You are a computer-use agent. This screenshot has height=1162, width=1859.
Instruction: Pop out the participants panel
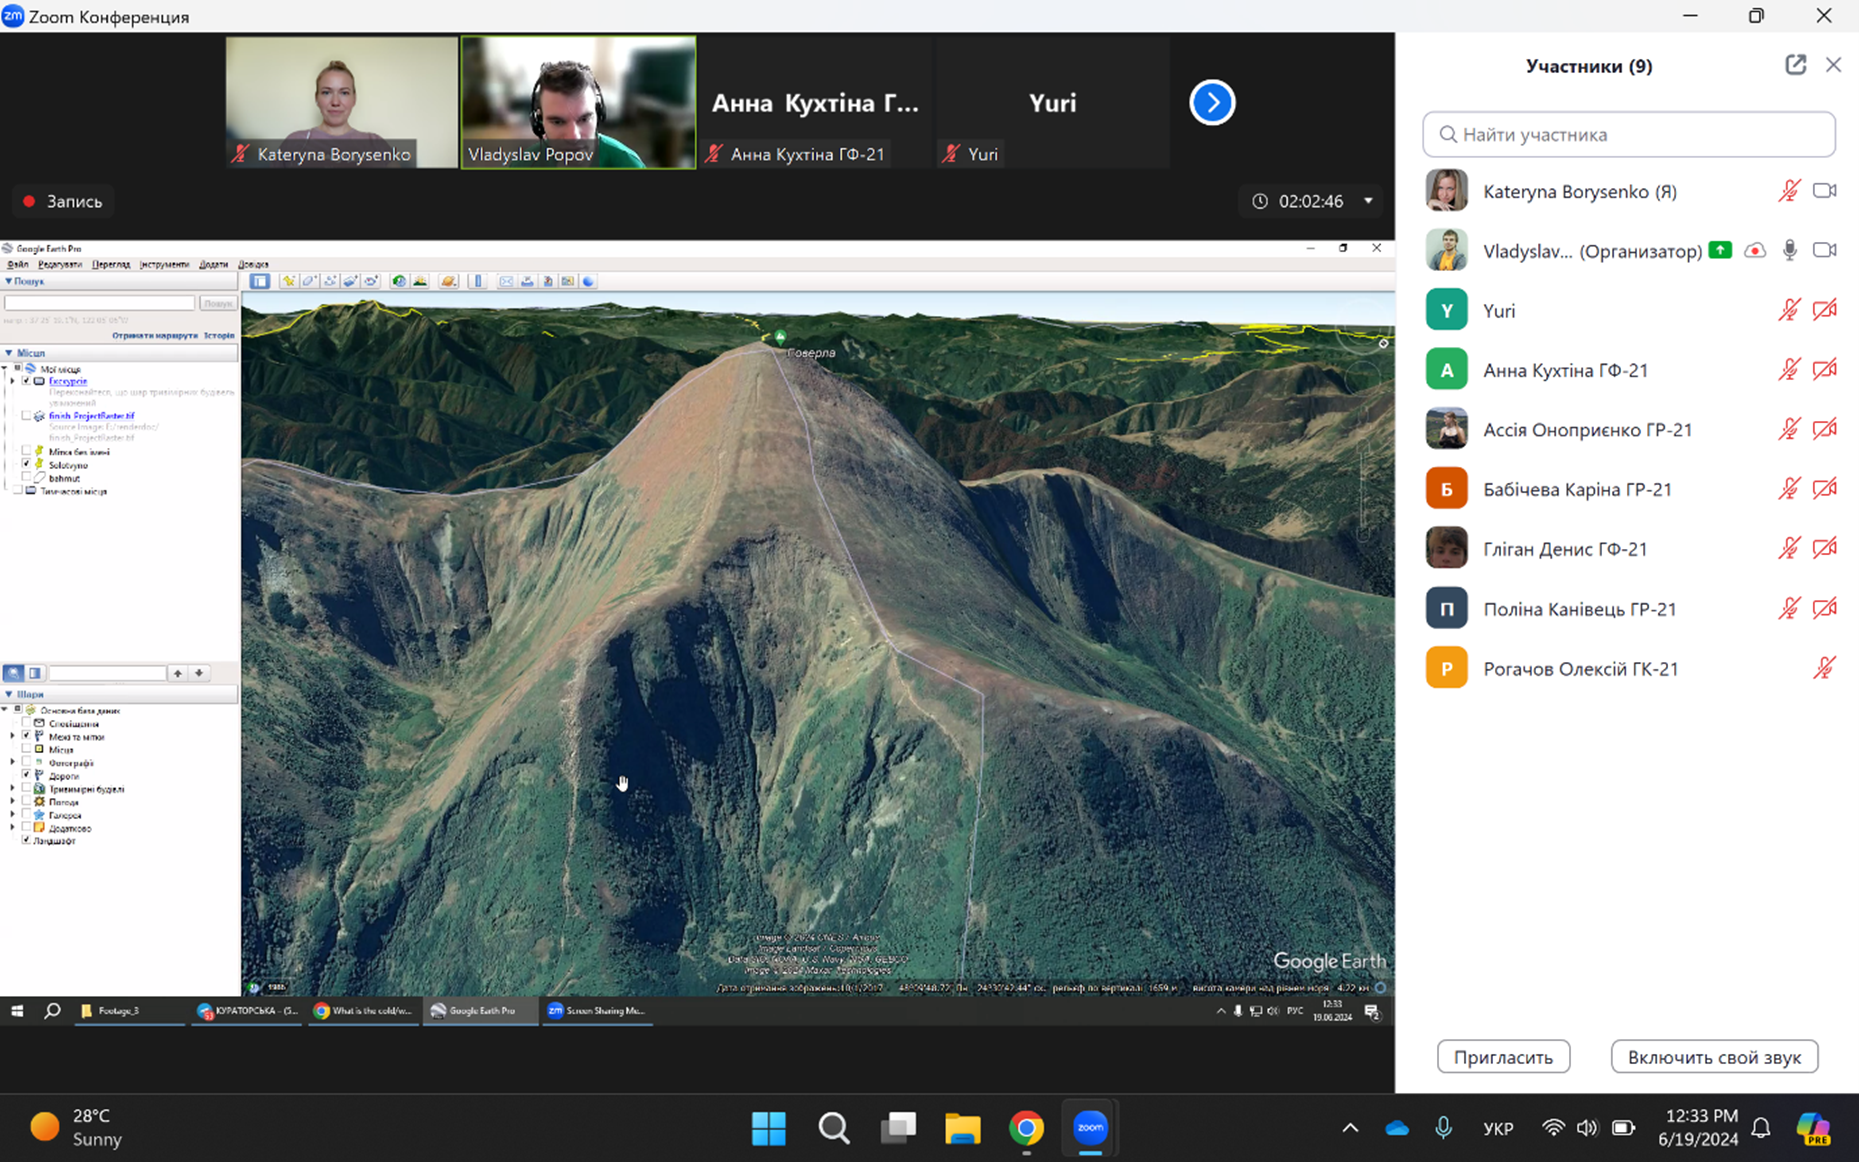[x=1795, y=65]
